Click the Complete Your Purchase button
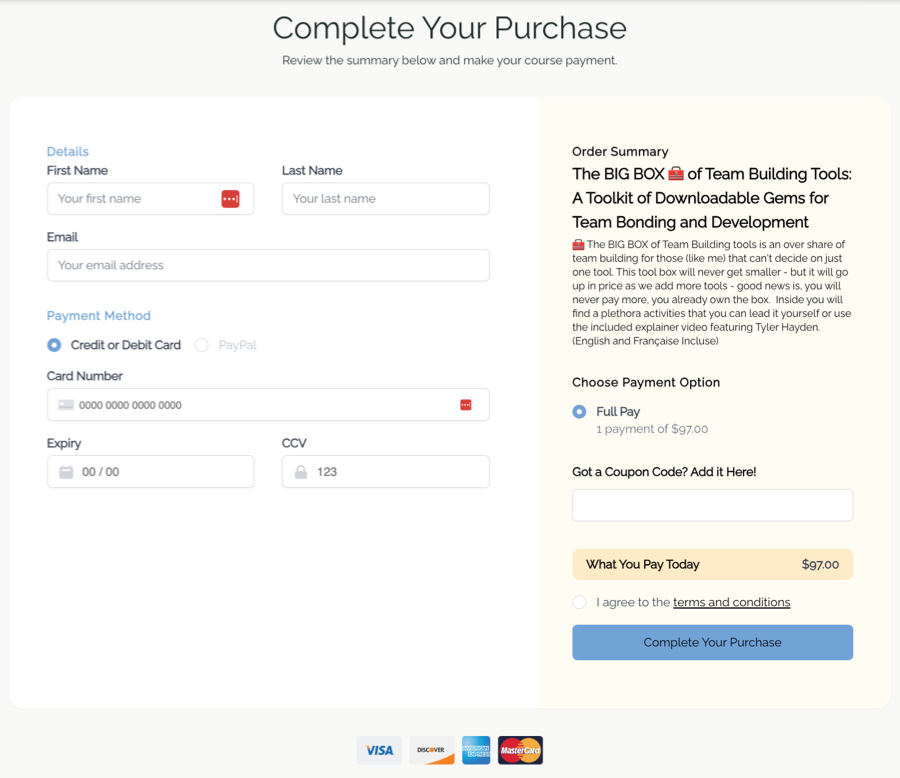Image resolution: width=900 pixels, height=778 pixels. point(712,642)
